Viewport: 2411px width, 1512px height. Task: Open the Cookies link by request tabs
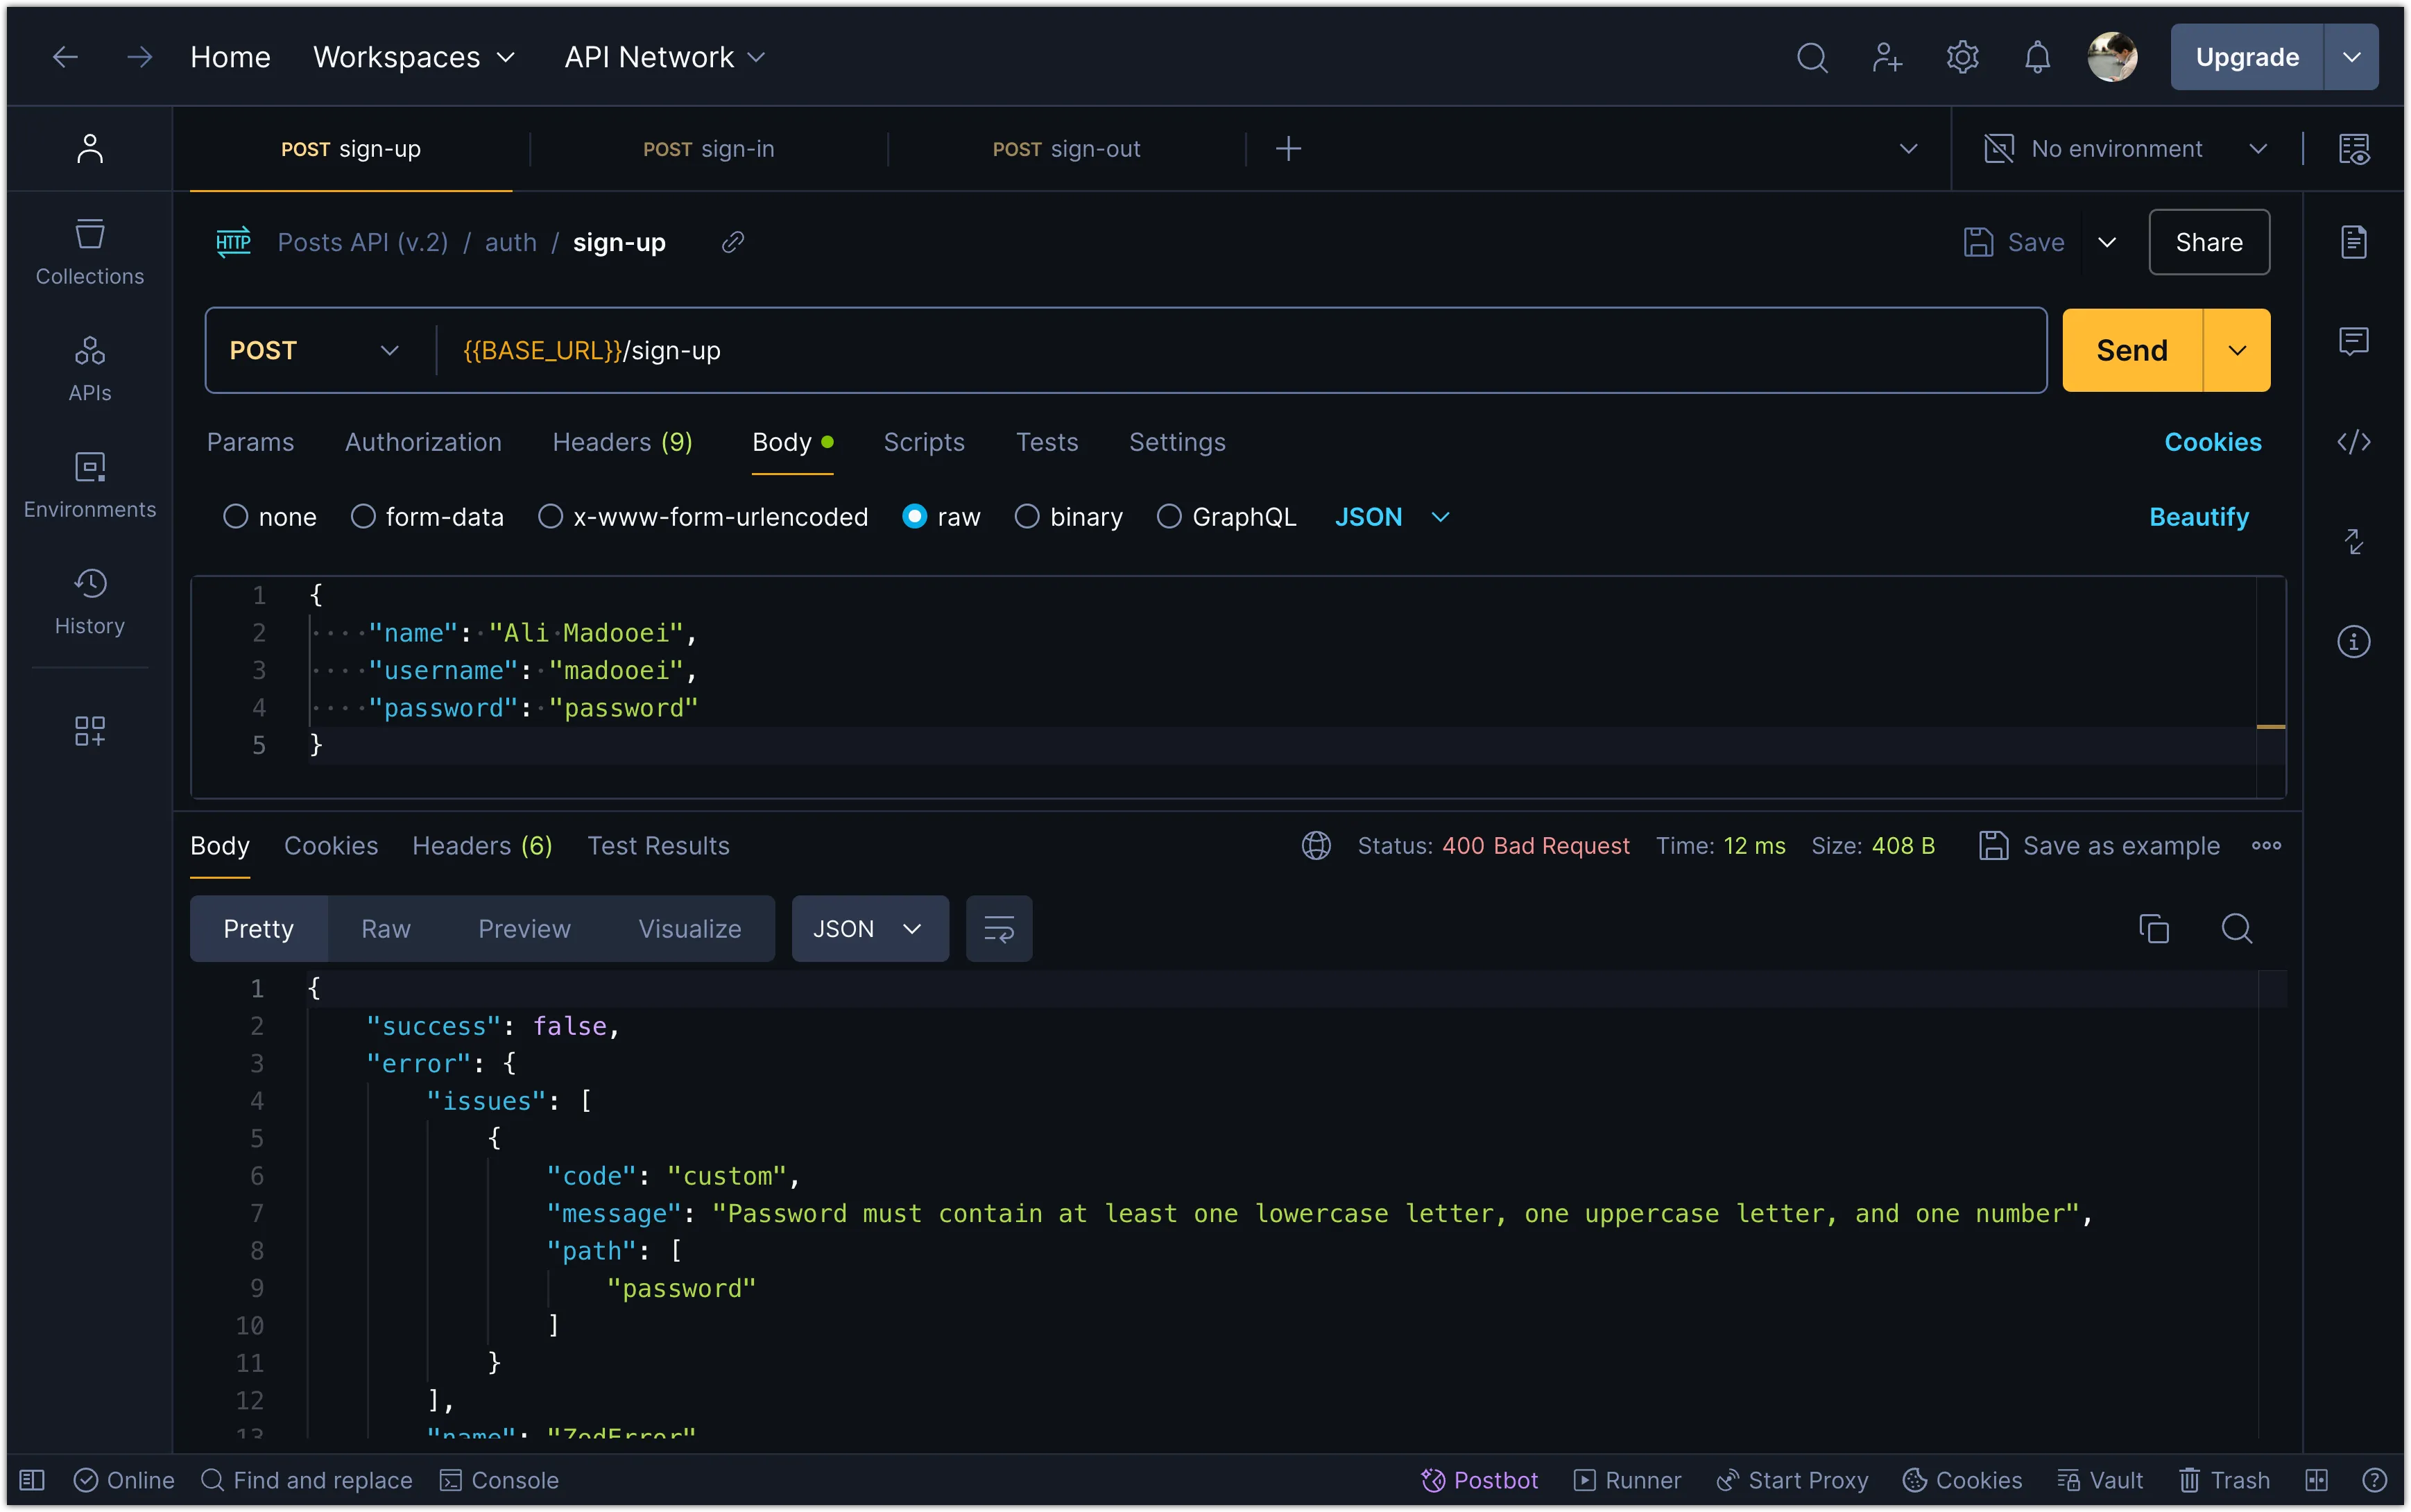(2213, 441)
